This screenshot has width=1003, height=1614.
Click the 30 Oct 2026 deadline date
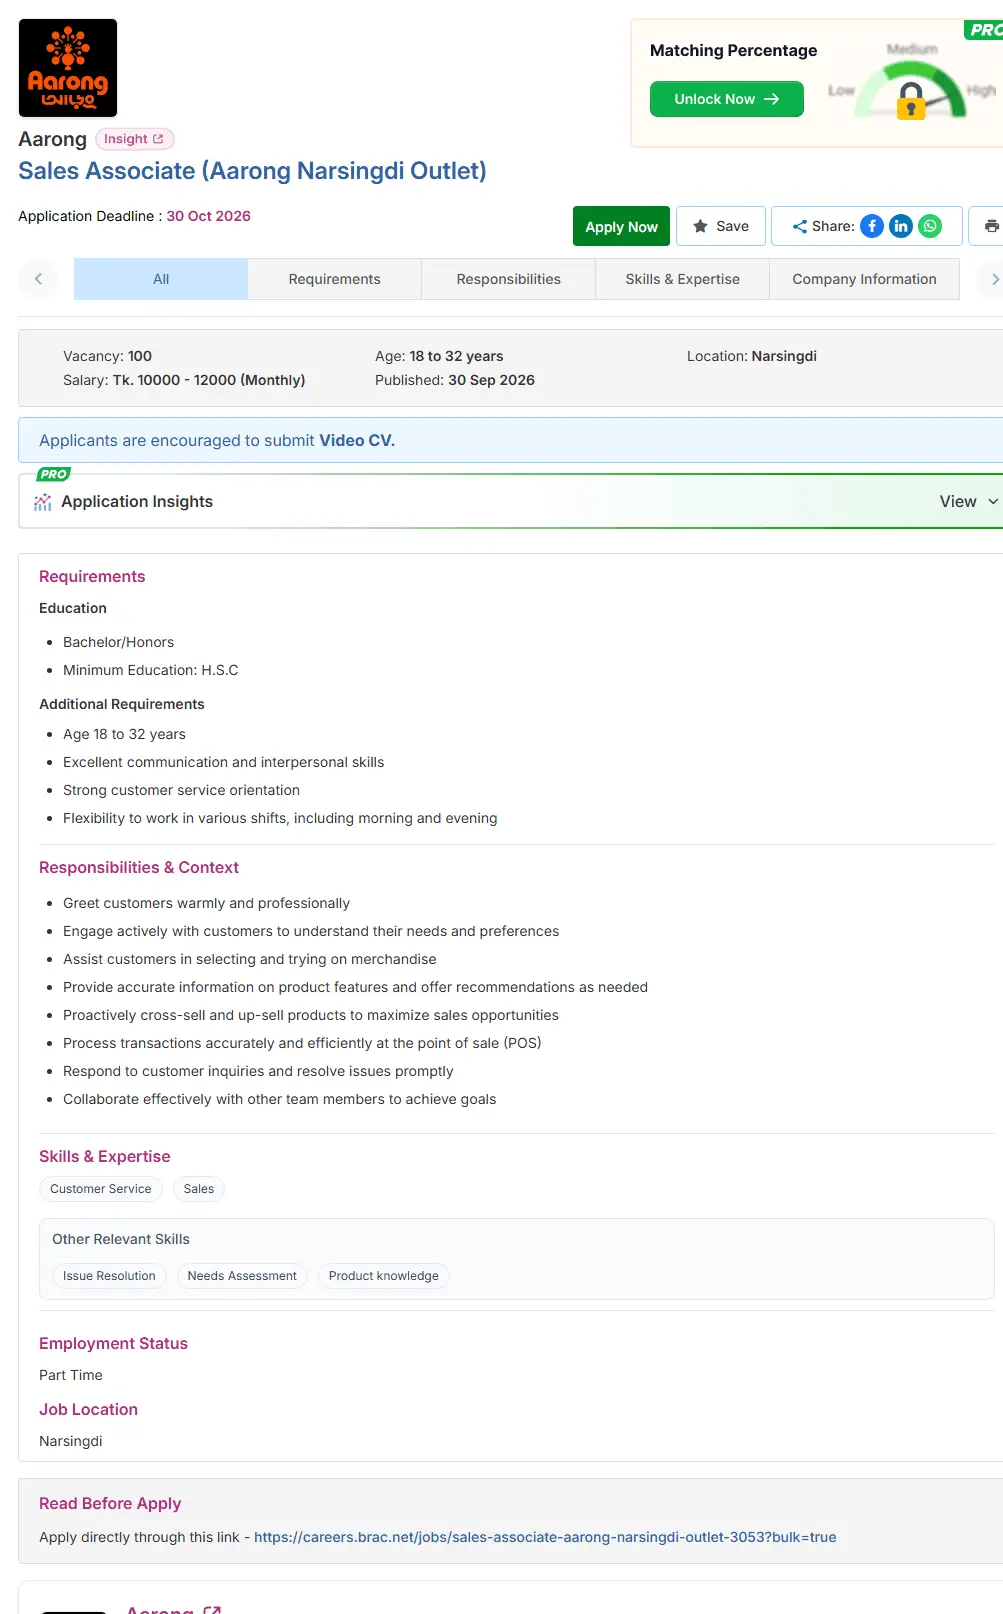click(209, 216)
